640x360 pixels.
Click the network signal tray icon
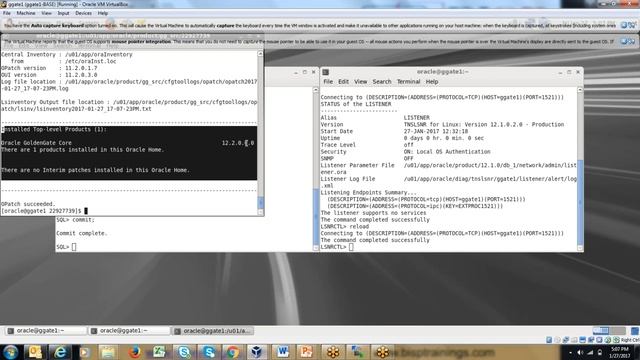click(x=590, y=352)
